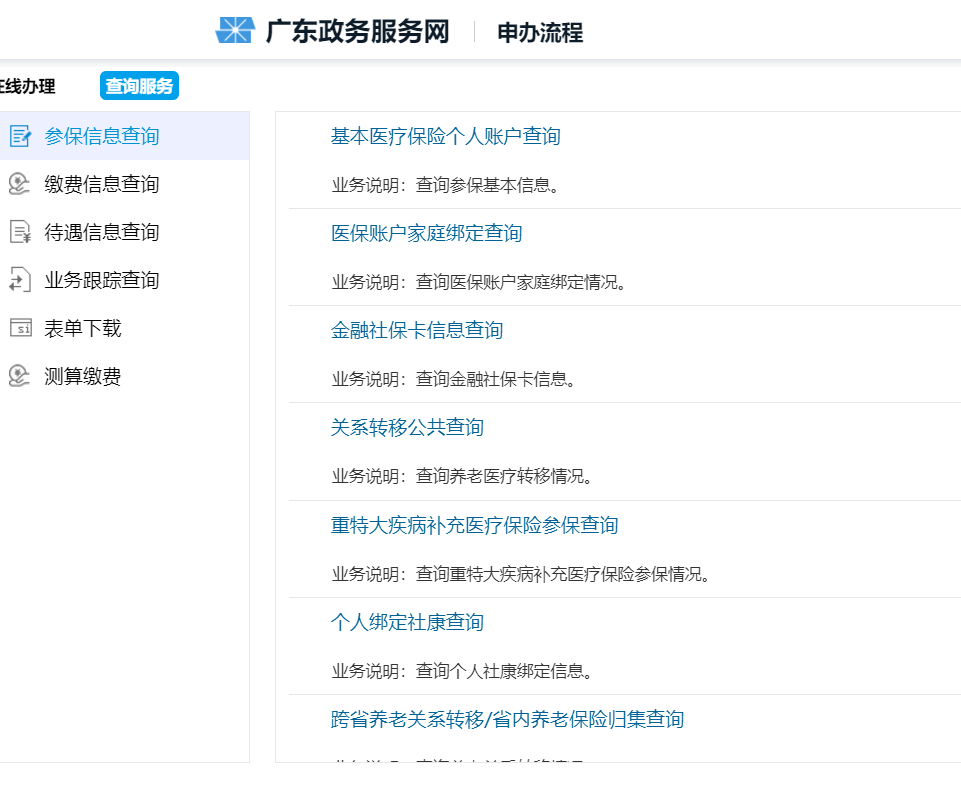The width and height of the screenshot is (961, 786).
Task: Click the 待遇信息查询 document icon
Action: tap(20, 232)
